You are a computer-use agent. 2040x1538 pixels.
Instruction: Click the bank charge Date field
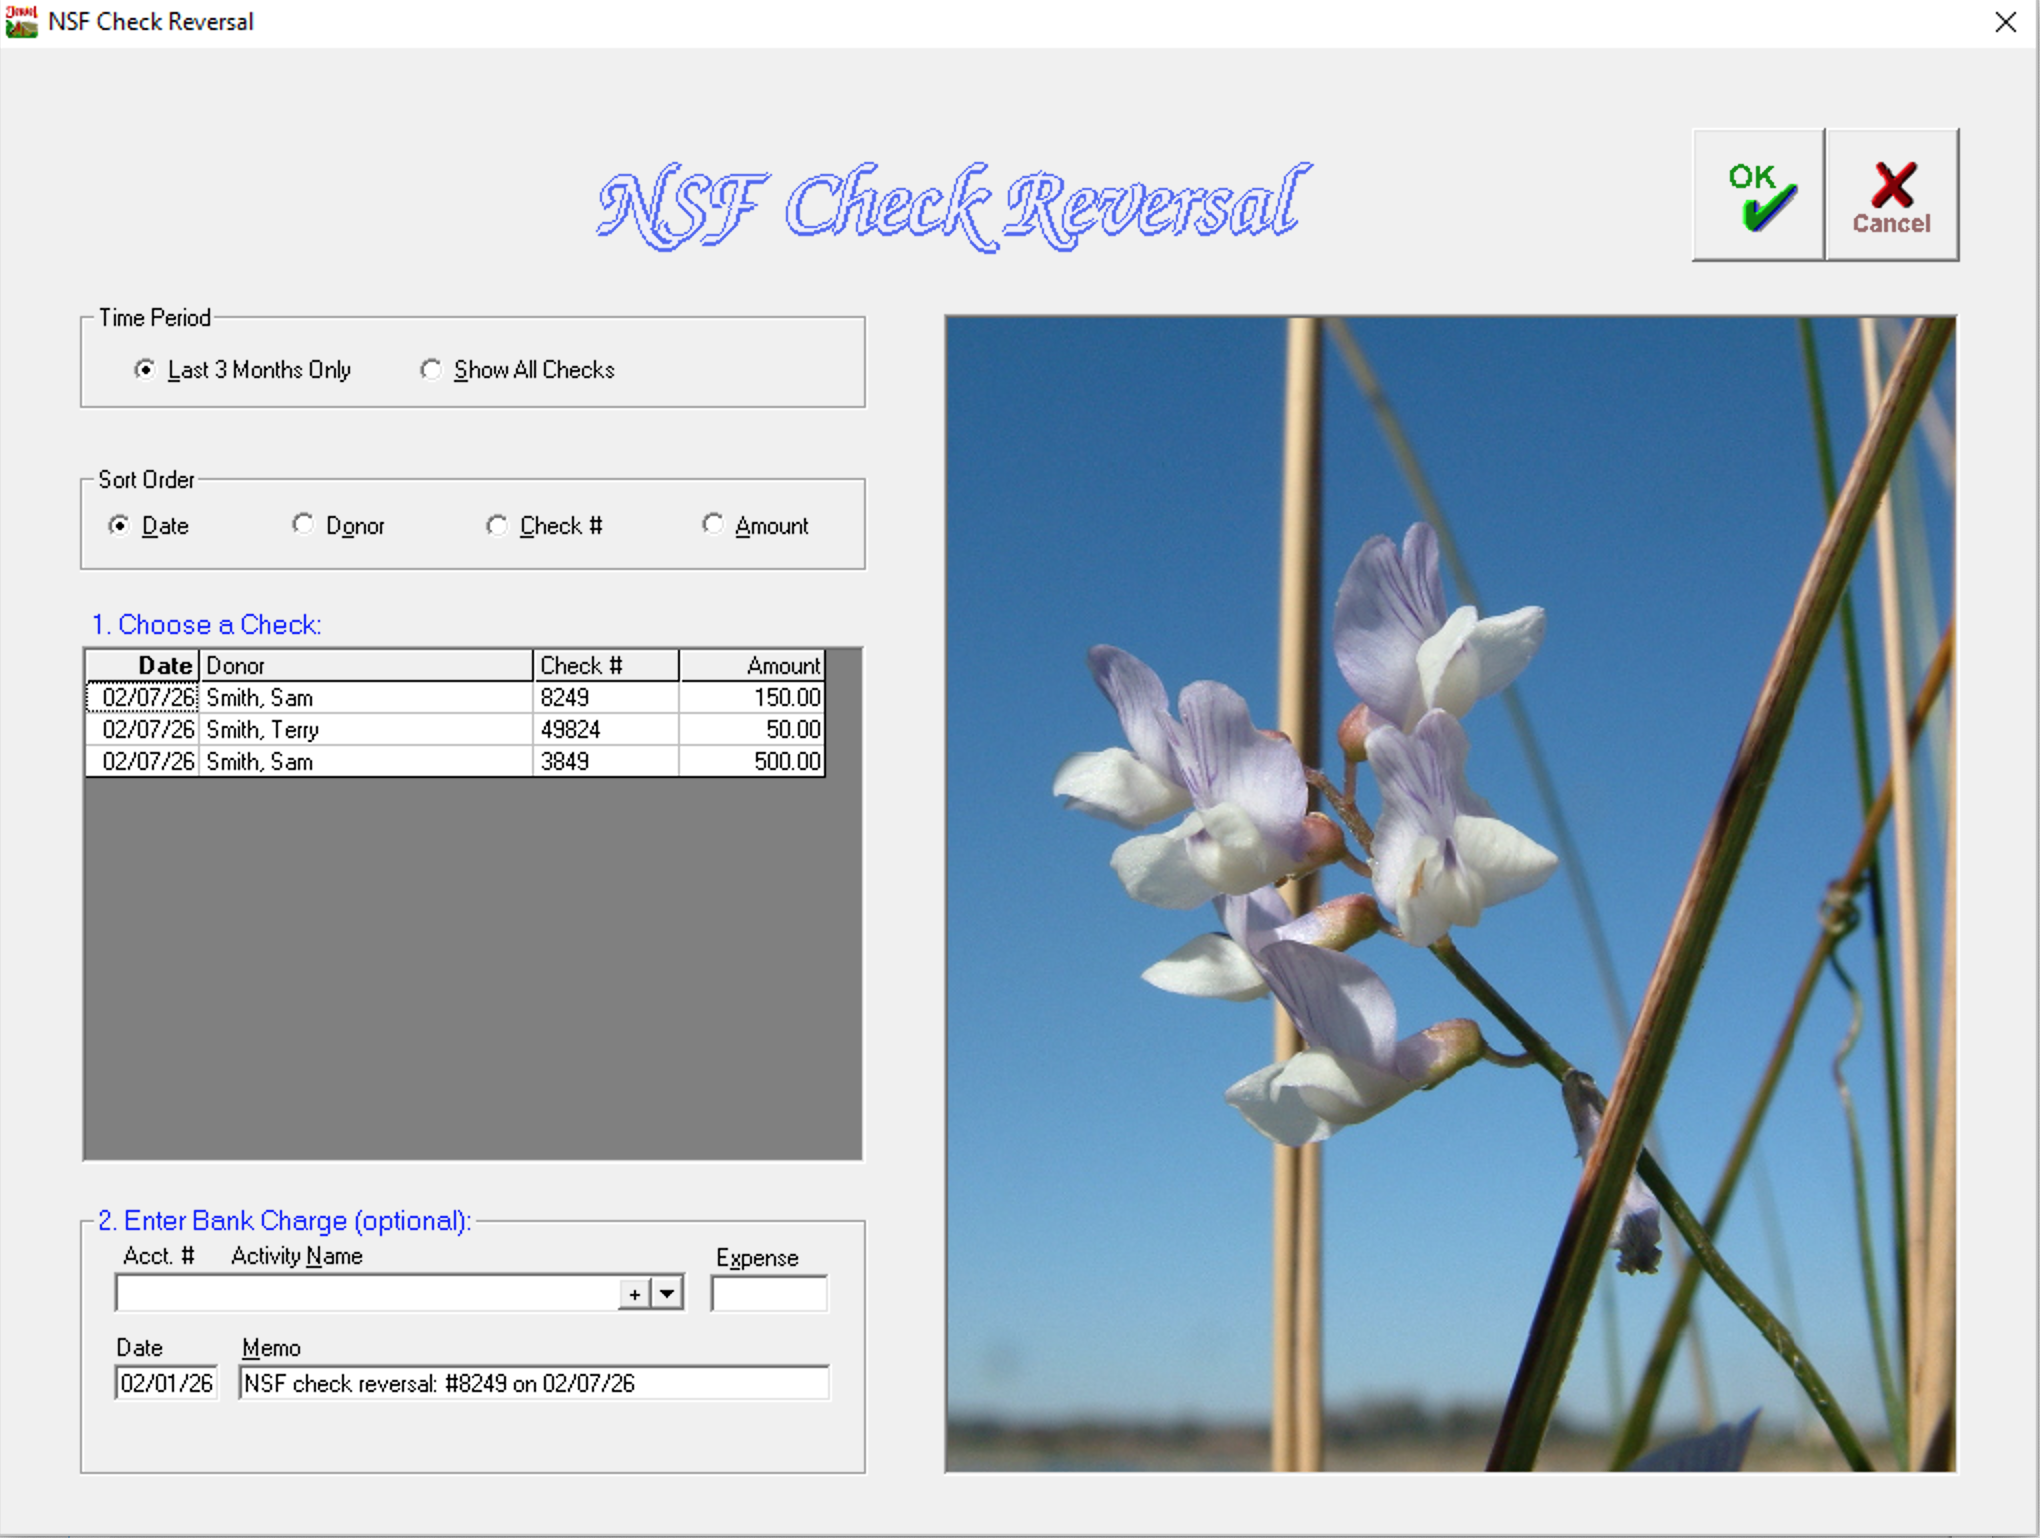tap(166, 1383)
